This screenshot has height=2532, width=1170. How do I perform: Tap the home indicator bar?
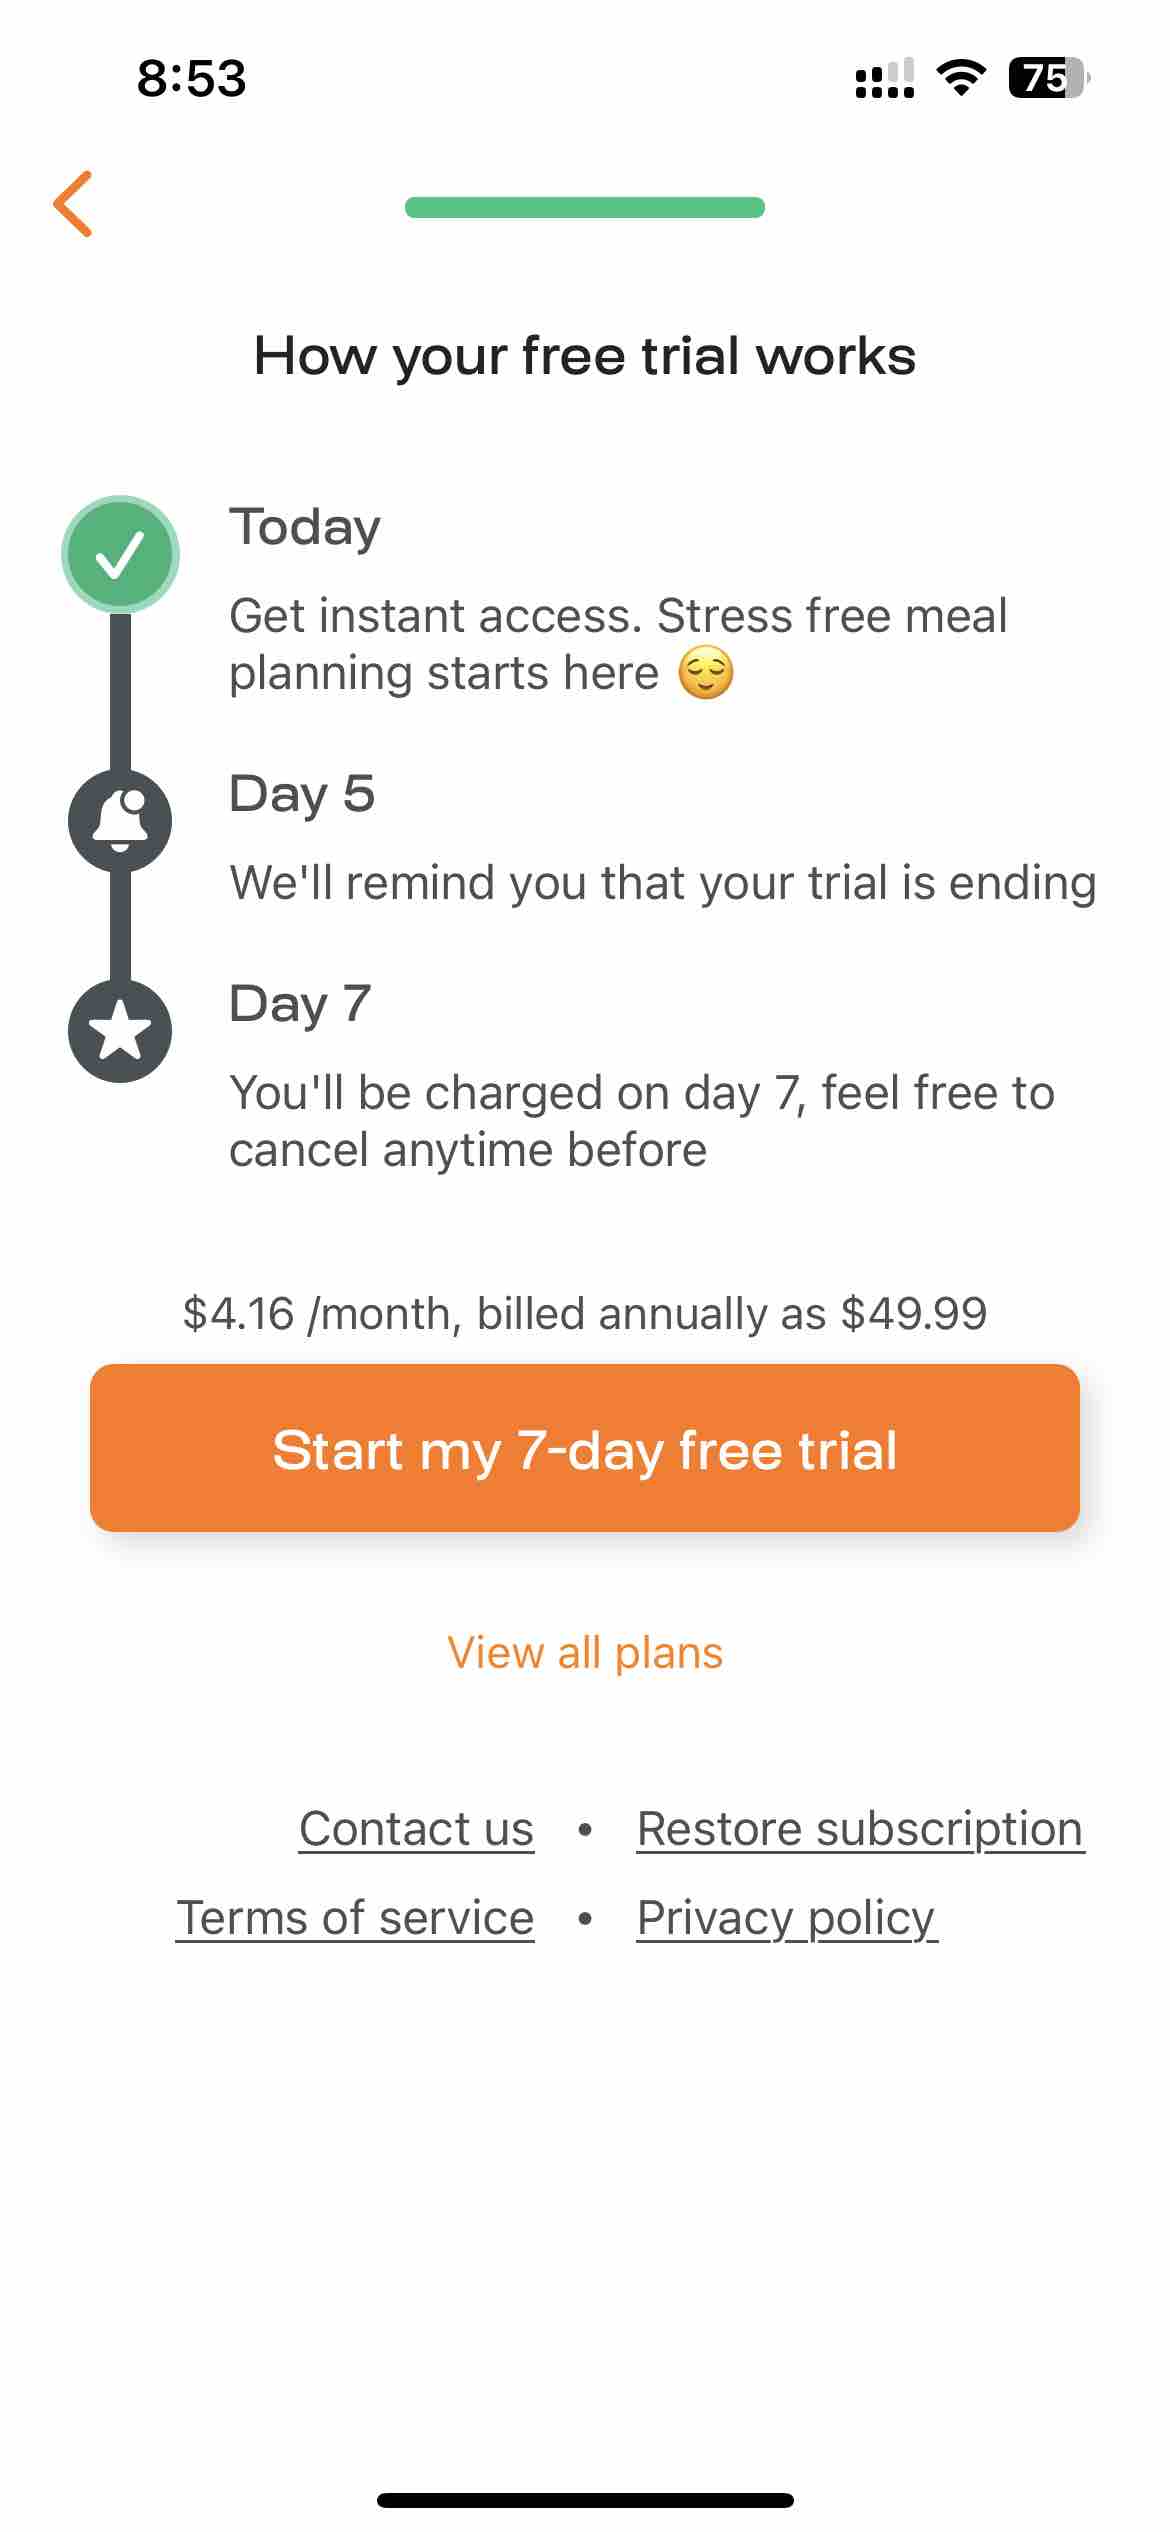585,2500
